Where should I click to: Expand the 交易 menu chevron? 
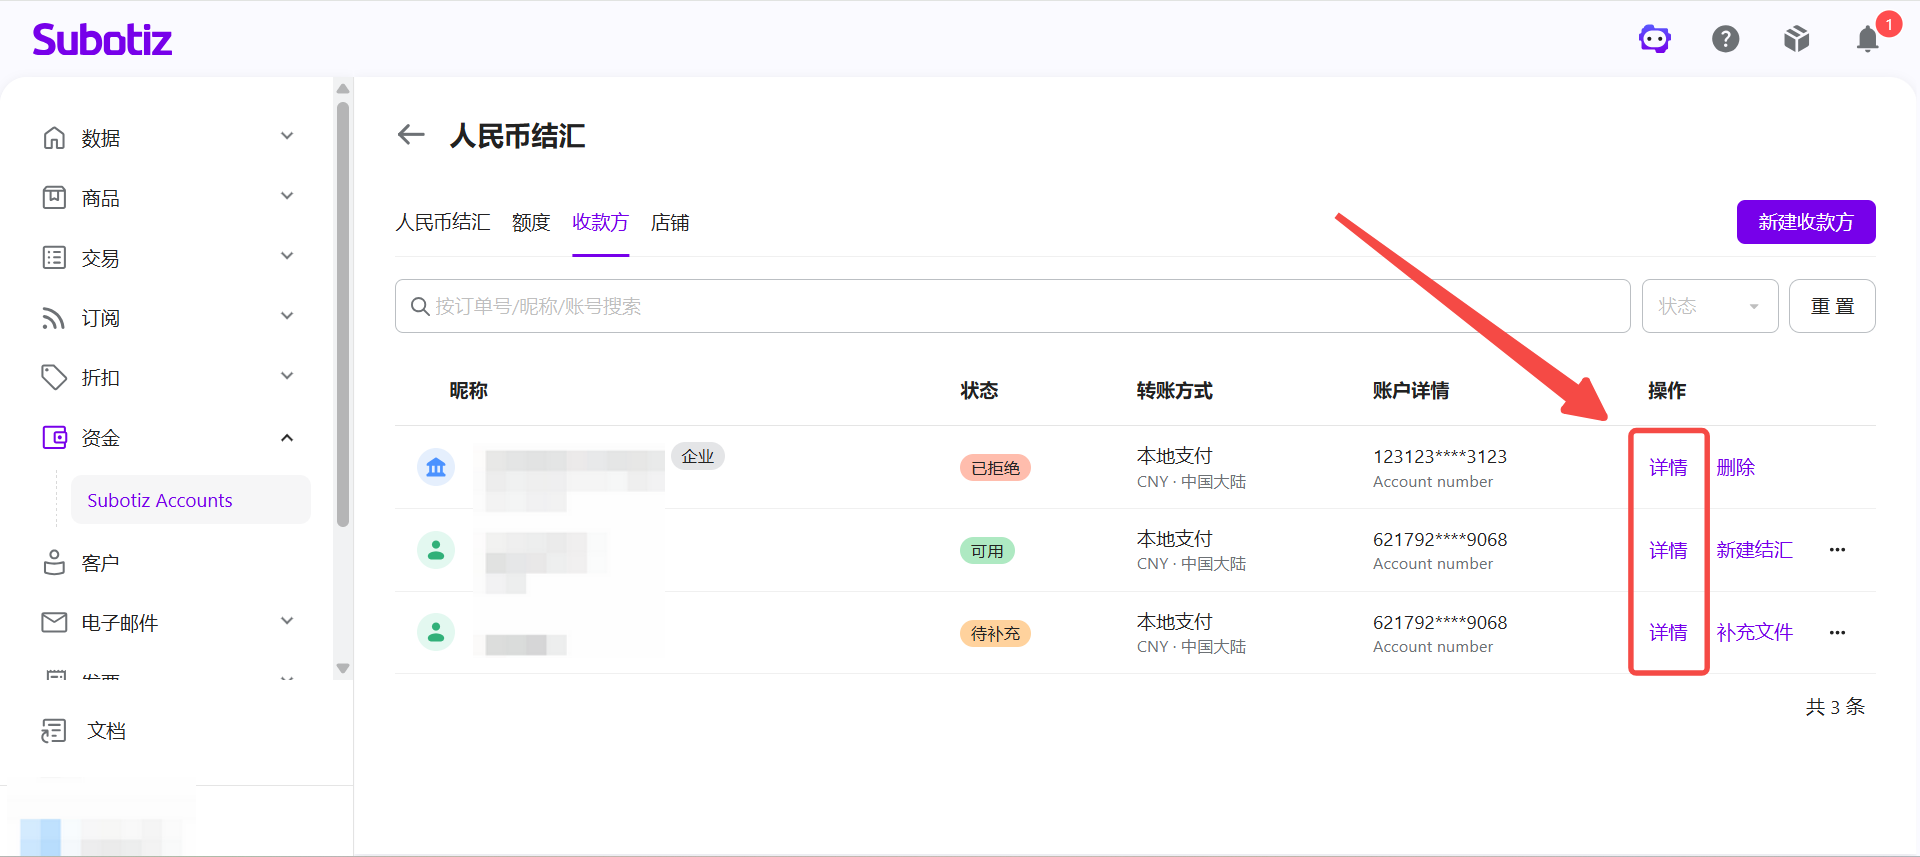click(287, 256)
